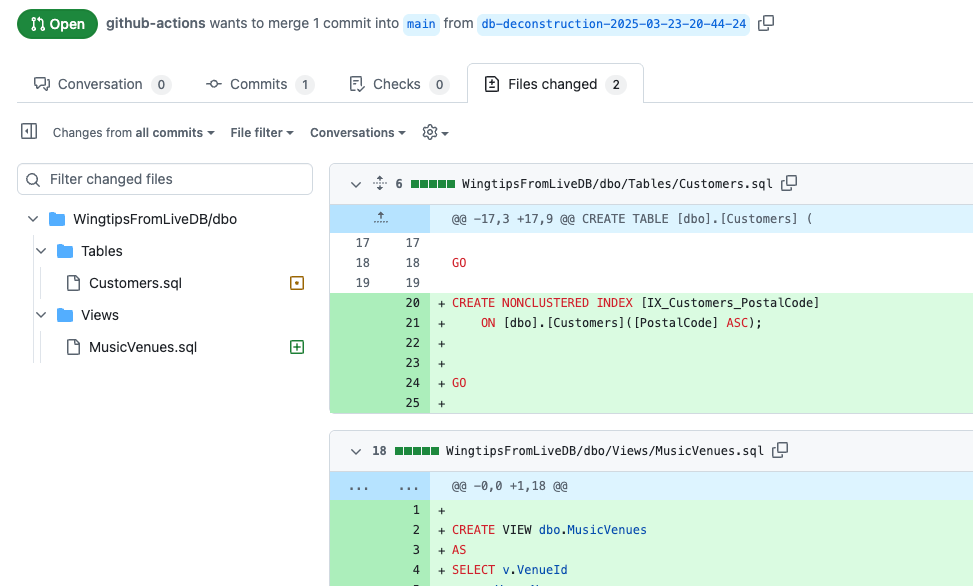Collapse the Tables folder chevron
973x586 pixels.
coord(41,251)
